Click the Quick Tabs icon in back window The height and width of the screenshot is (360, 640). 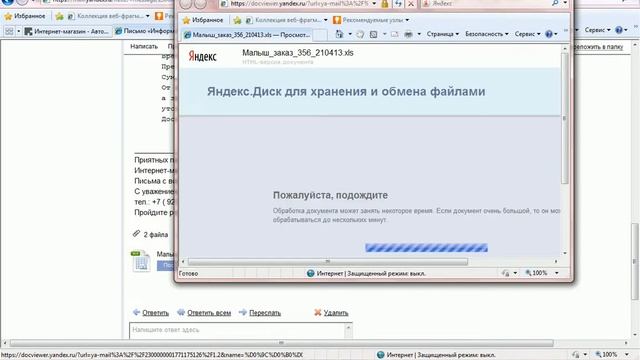[x=9, y=31]
